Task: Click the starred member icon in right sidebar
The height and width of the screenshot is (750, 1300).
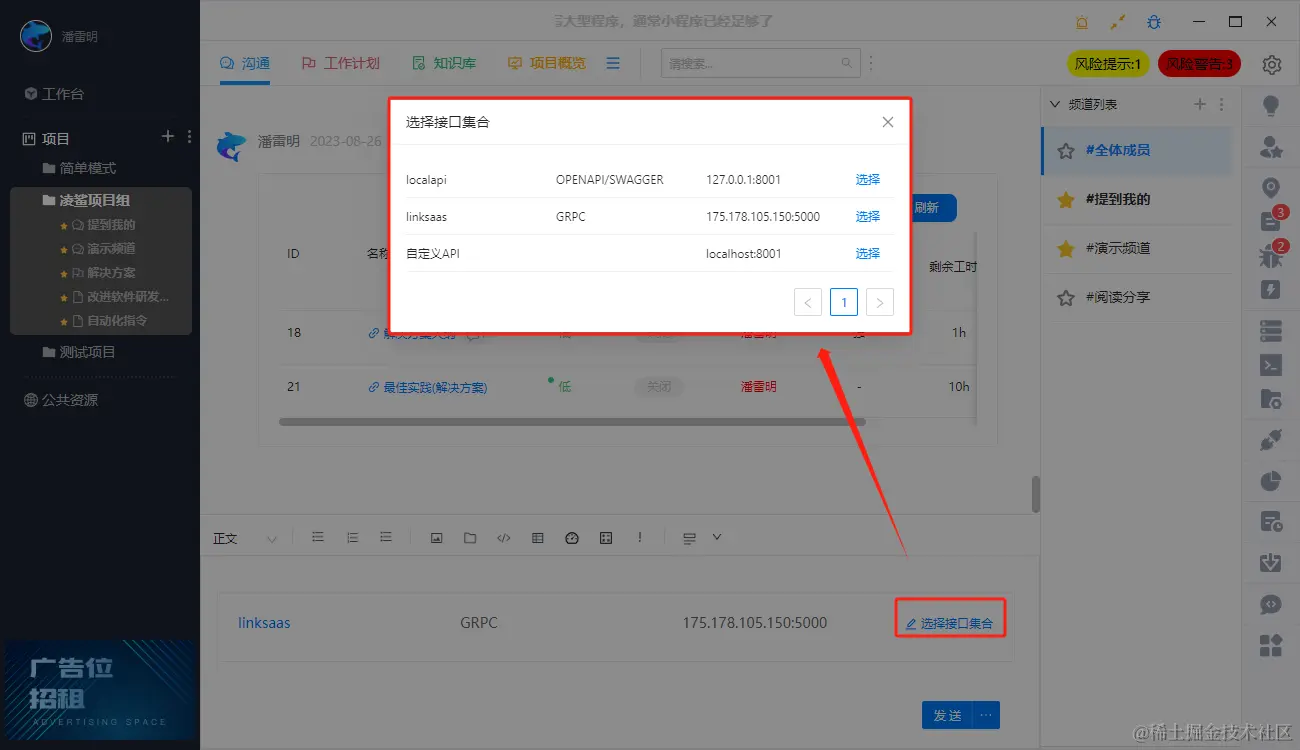Action: [1271, 148]
